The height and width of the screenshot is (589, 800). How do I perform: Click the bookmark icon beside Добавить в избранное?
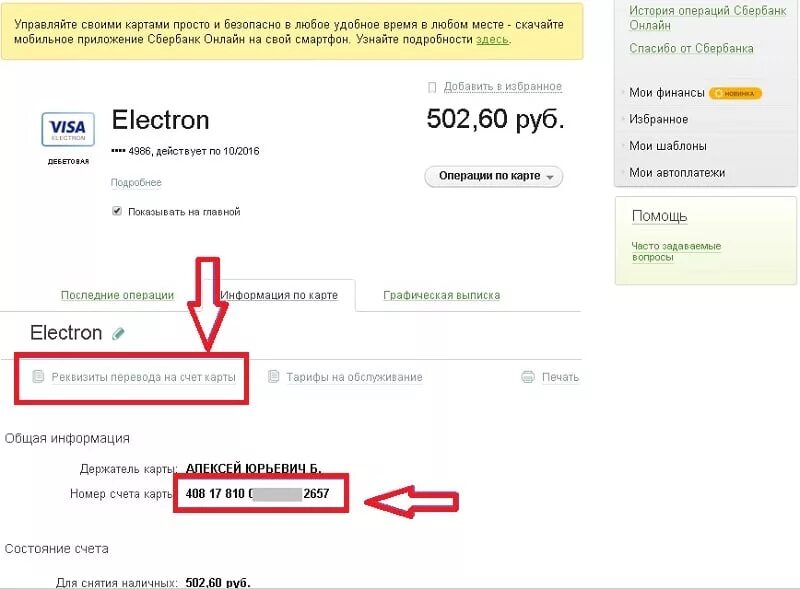pyautogui.click(x=432, y=87)
